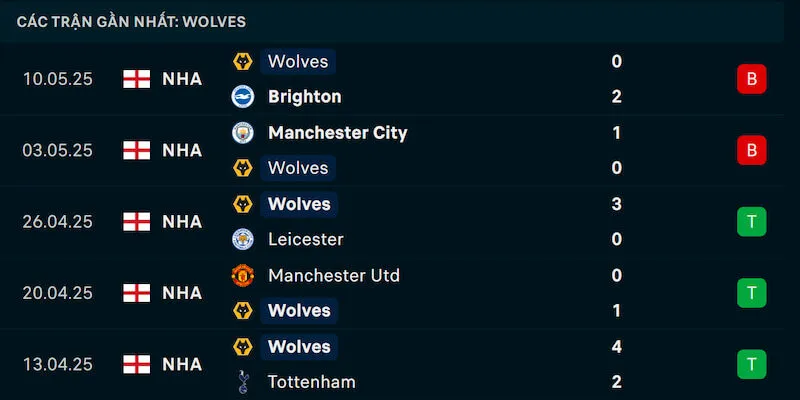The height and width of the screenshot is (400, 800).
Task: Click green T badge for Manchester Utd match
Action: point(751,293)
